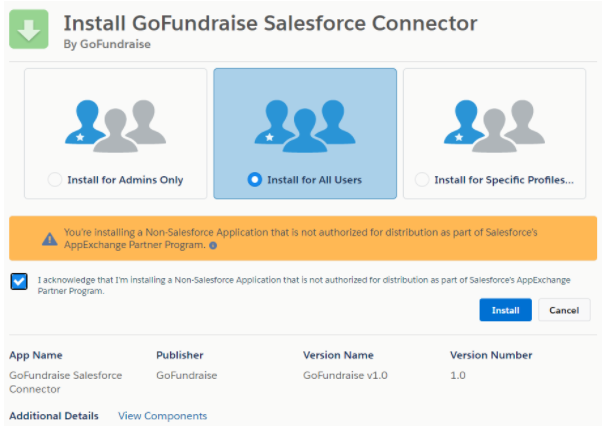This screenshot has width=602, height=426.
Task: Click the 'GoFundraise v1.0' version name value
Action: point(345,375)
